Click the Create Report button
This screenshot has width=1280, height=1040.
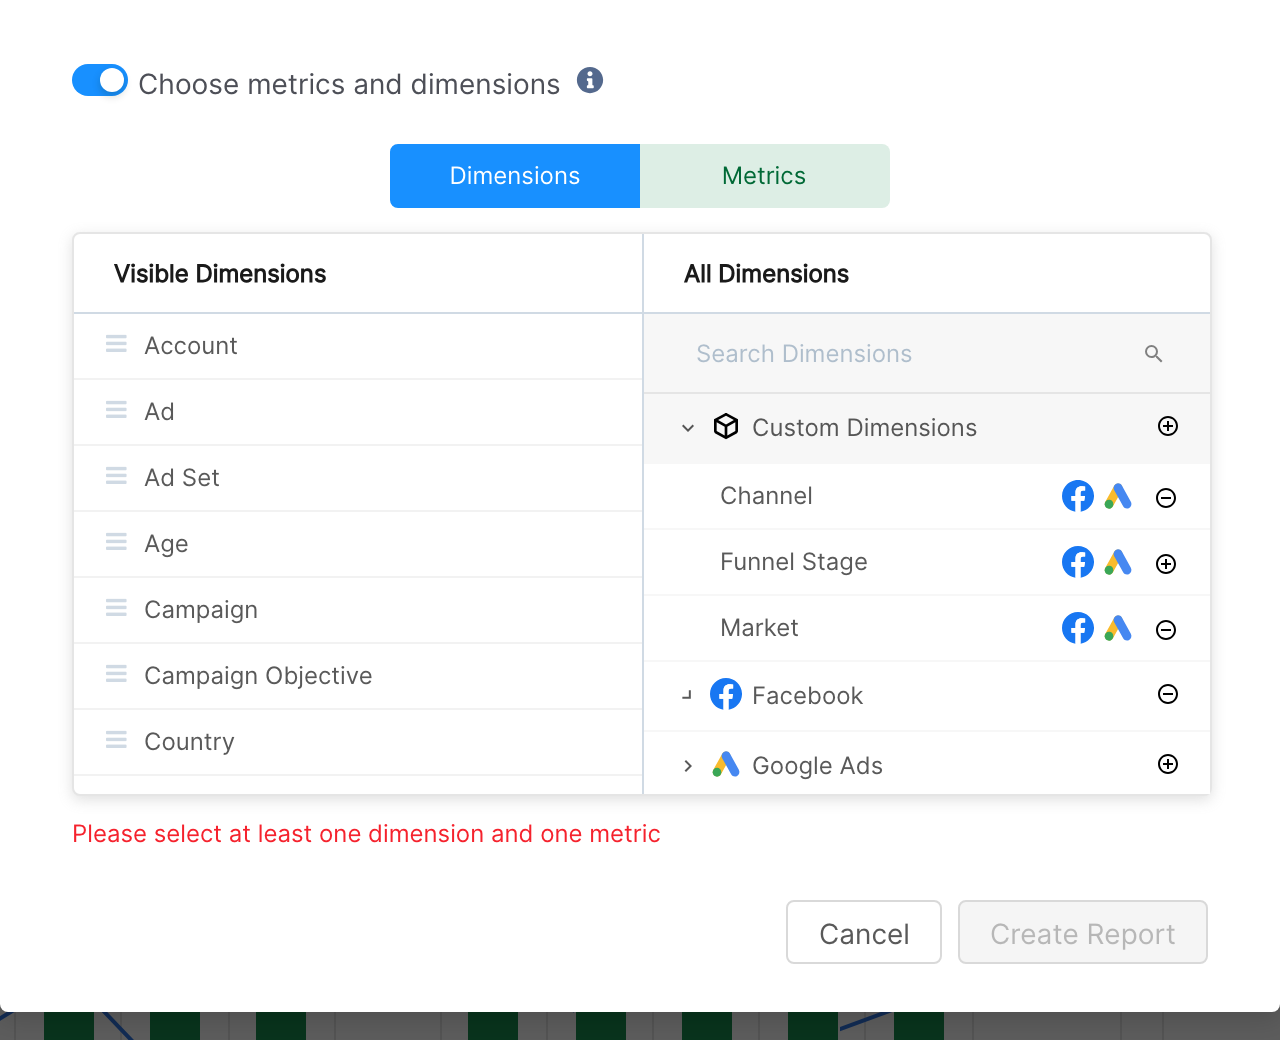pyautogui.click(x=1083, y=932)
